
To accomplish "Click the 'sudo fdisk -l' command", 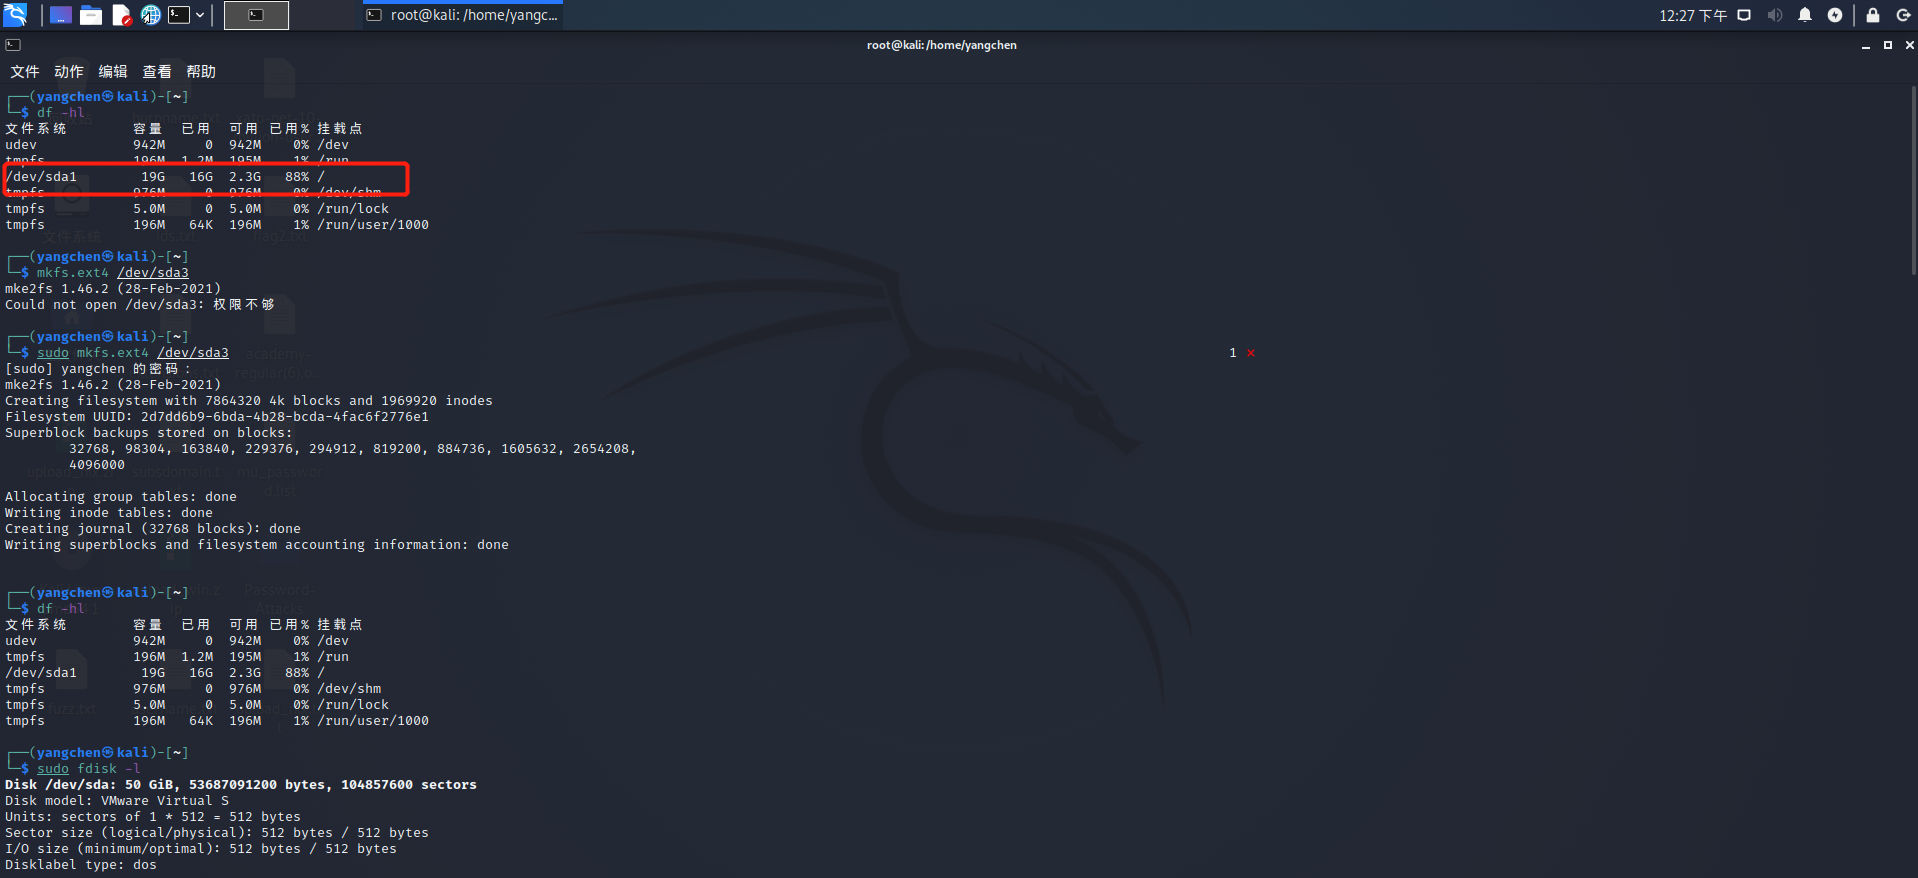I will (89, 769).
